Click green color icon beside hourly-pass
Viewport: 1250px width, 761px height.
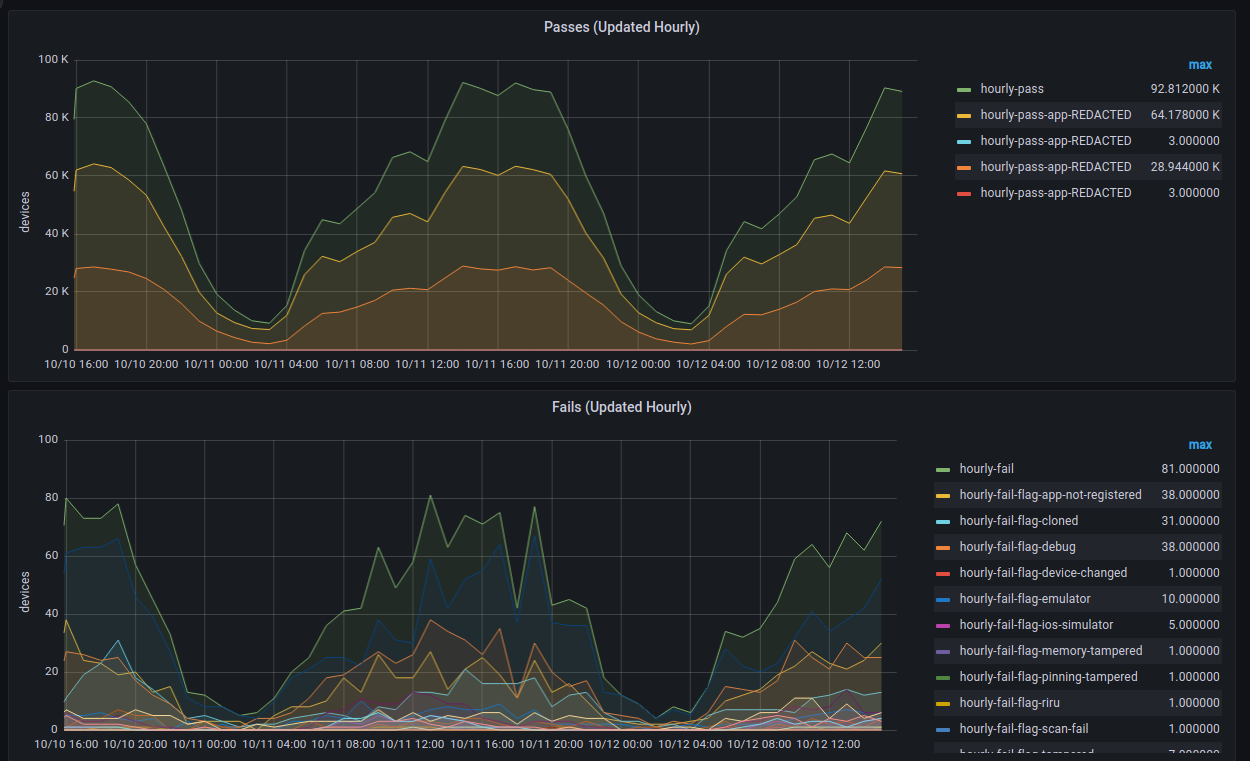point(964,90)
